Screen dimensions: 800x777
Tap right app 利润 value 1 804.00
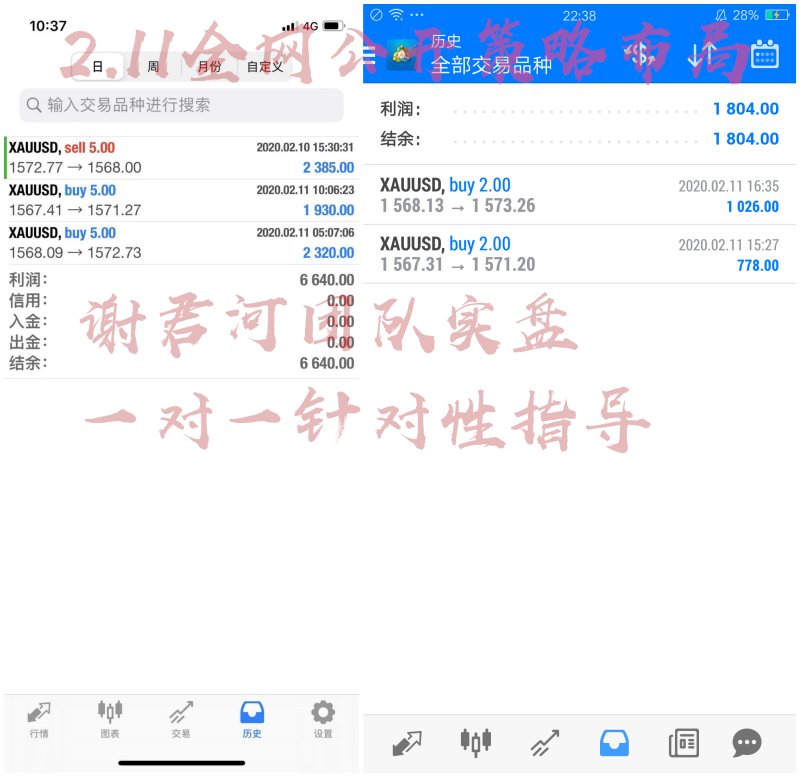pyautogui.click(x=745, y=109)
